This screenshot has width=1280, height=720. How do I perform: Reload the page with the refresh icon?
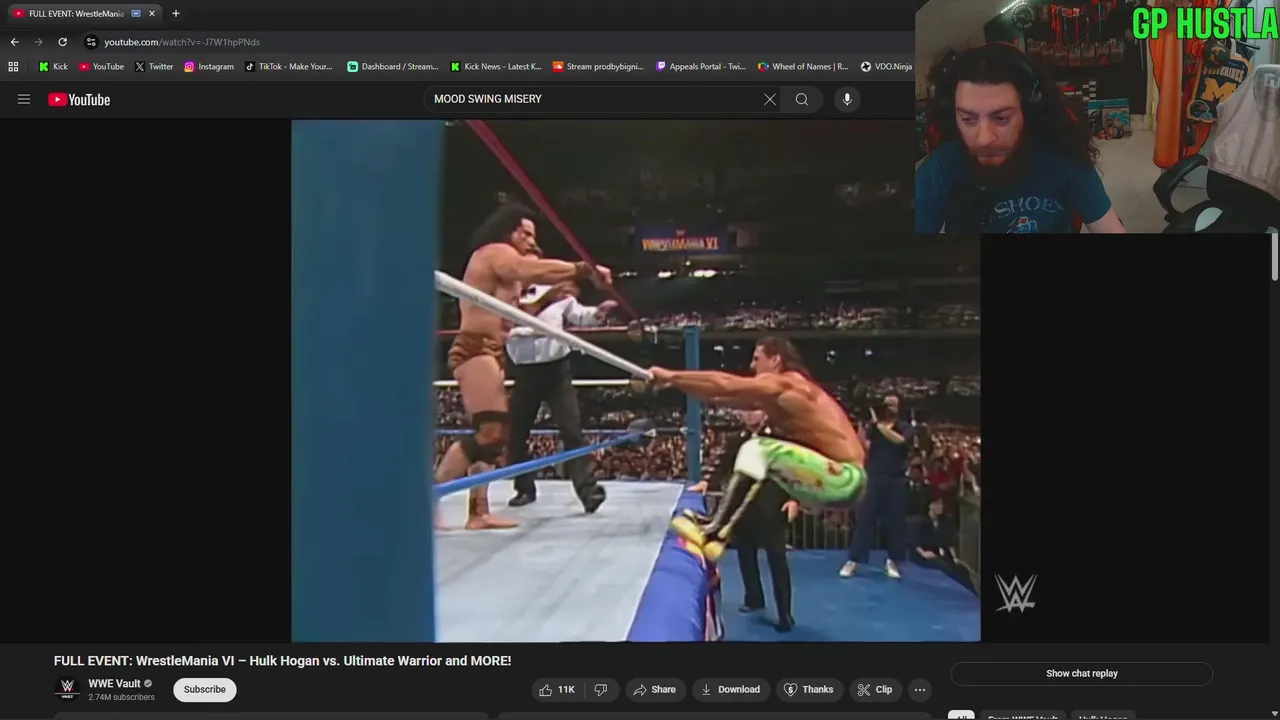[x=62, y=42]
